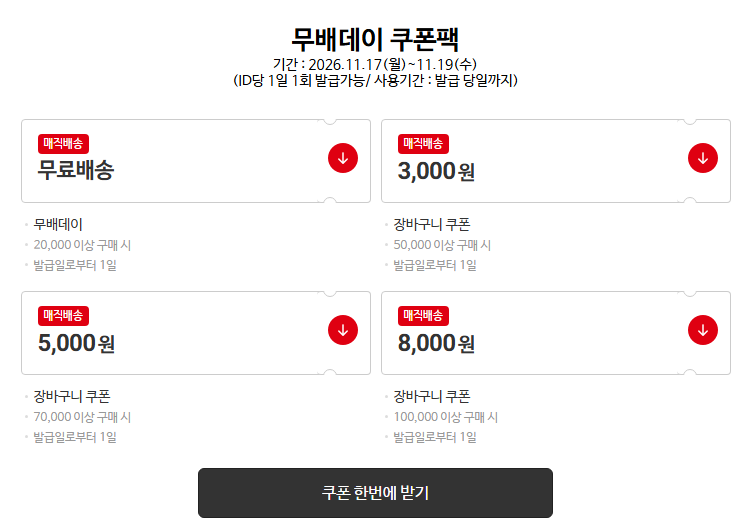Click download arrow on 3,000원 coupon
This screenshot has height=524, width=751.
[703, 158]
